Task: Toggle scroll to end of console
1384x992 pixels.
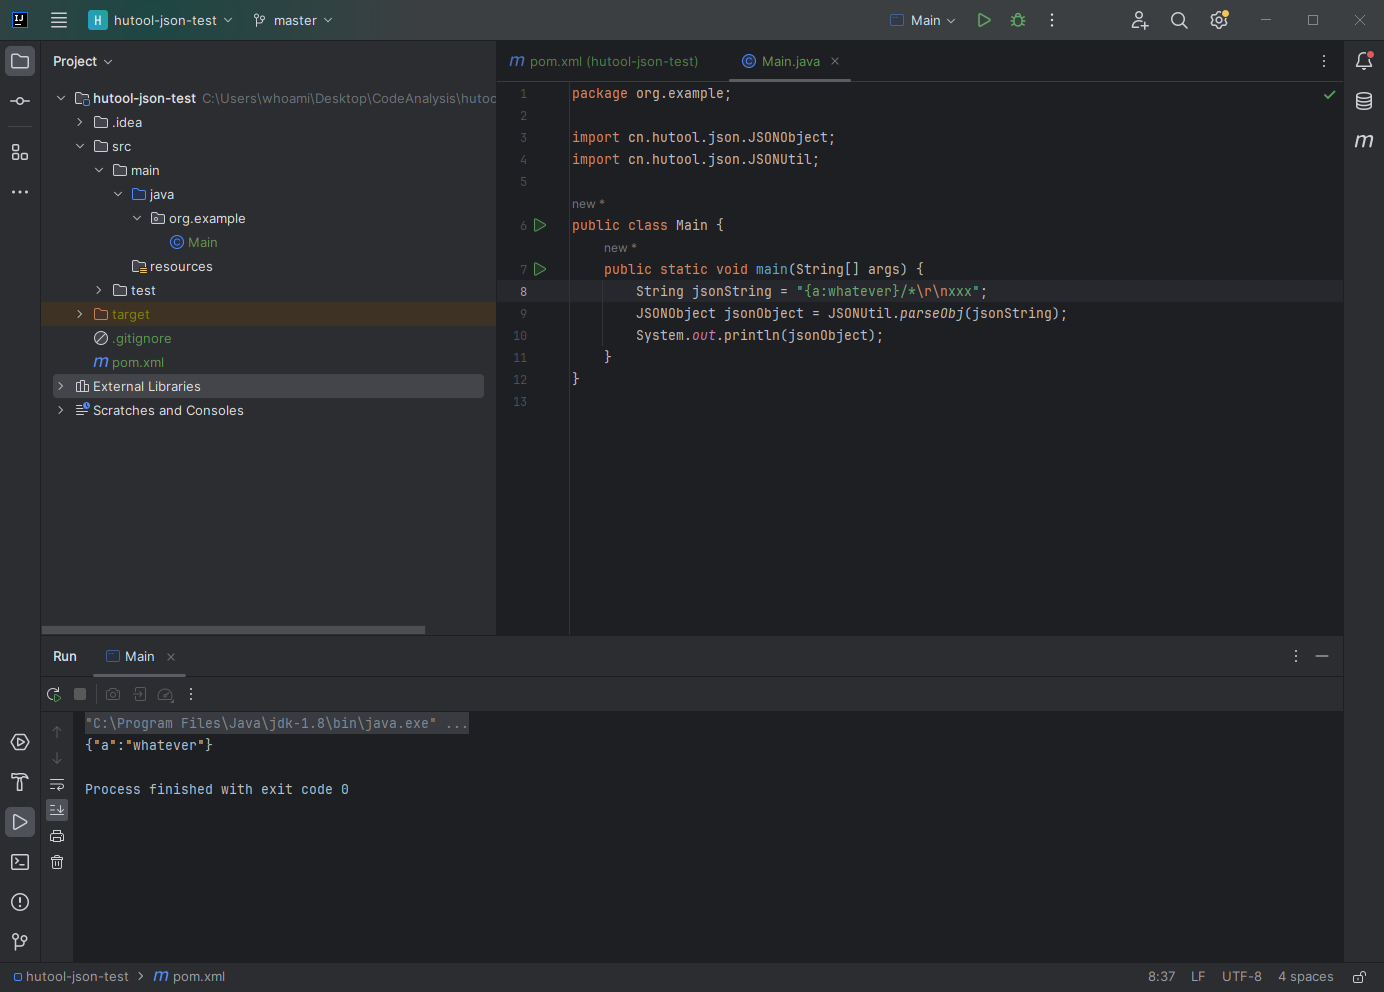Action: [57, 810]
